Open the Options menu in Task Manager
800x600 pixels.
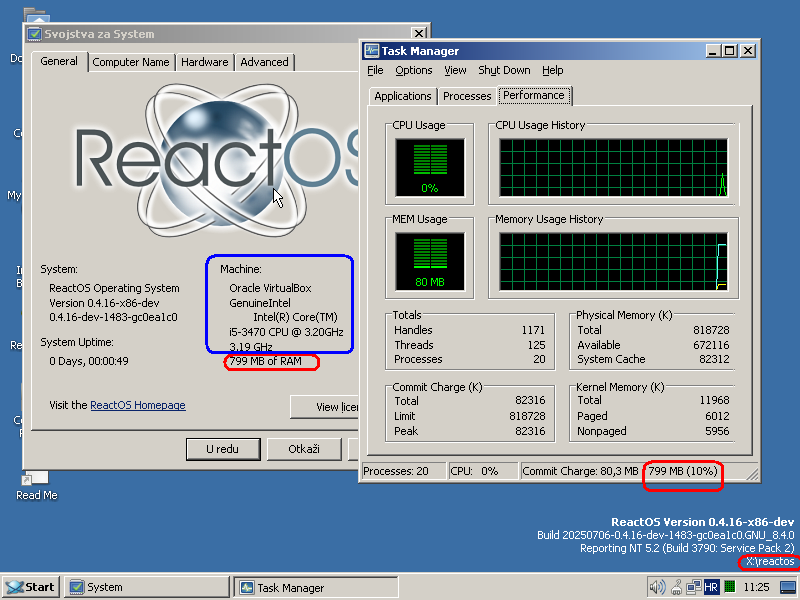414,70
